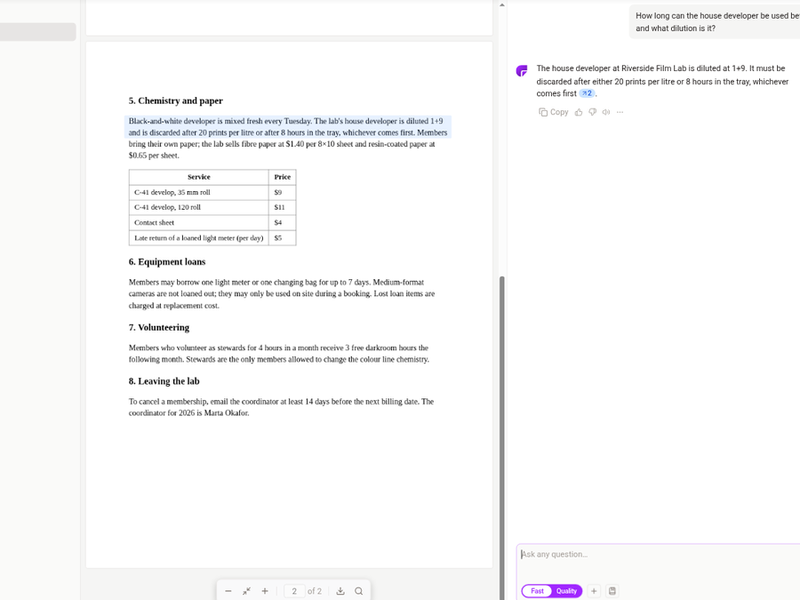
Task: Click the heading 6. Equipment loans
Action: [167, 262]
